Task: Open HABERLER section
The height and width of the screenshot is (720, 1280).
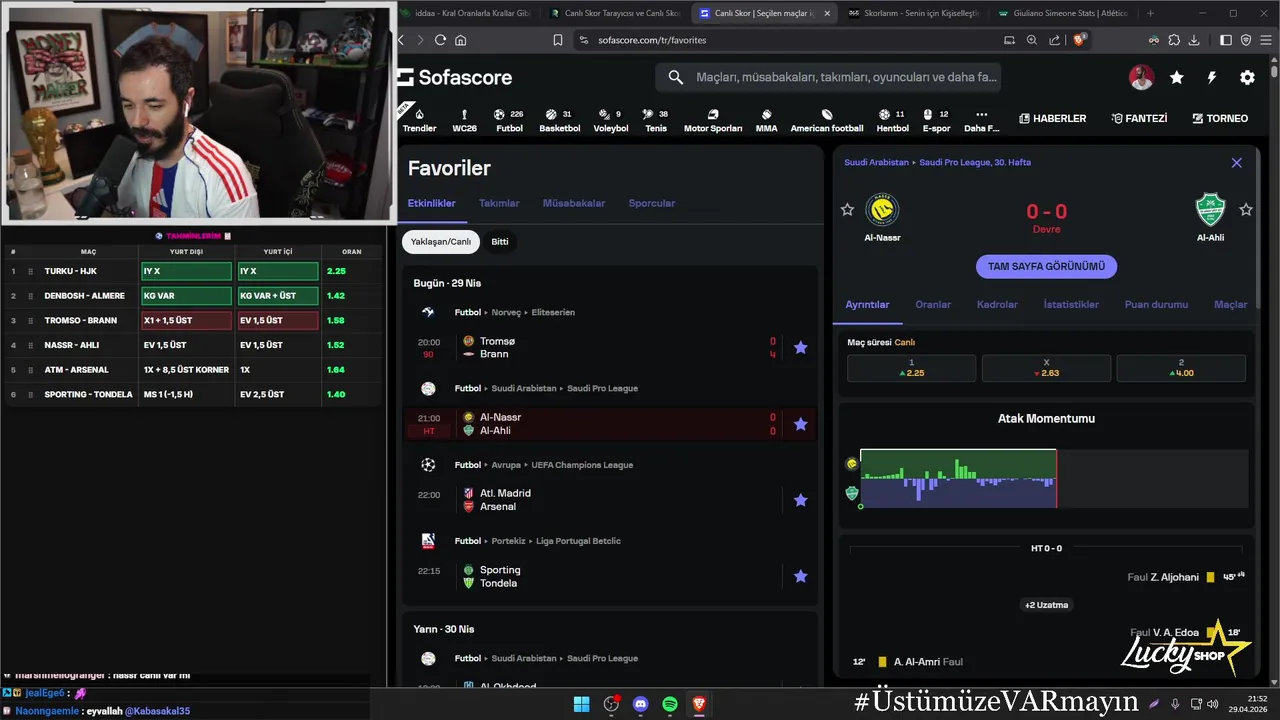Action: coord(1052,118)
